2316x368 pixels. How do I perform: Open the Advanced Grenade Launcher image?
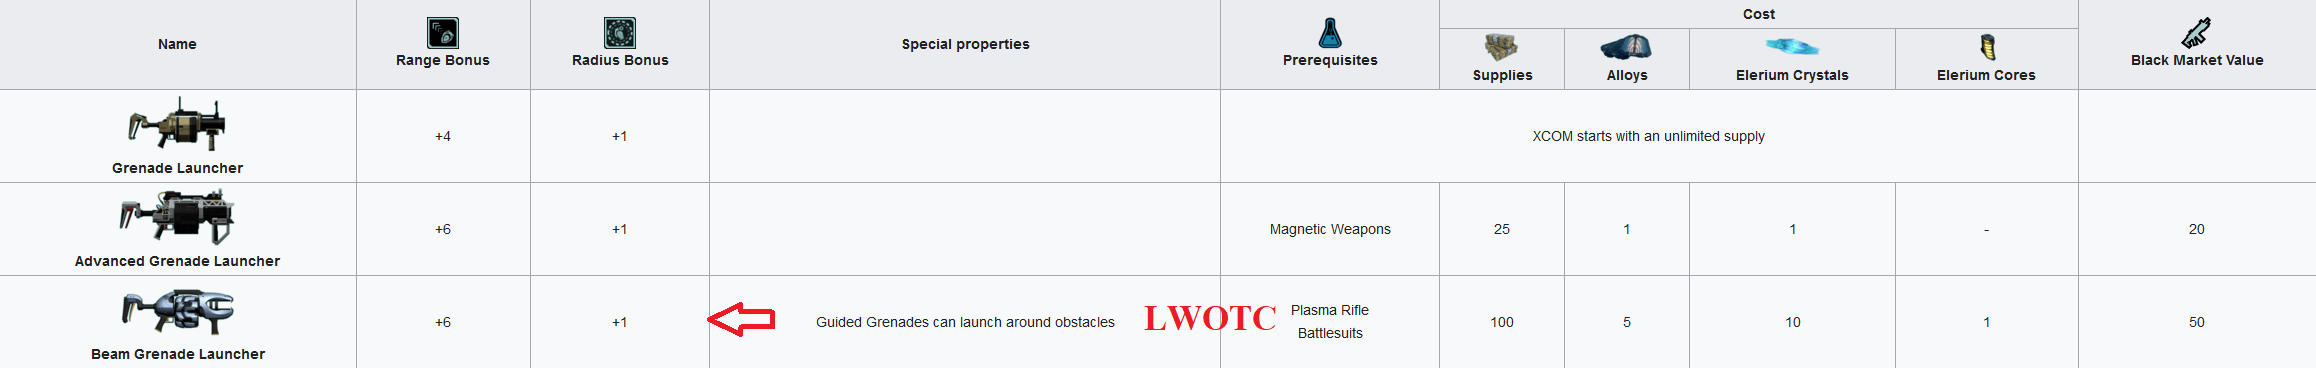tap(177, 217)
